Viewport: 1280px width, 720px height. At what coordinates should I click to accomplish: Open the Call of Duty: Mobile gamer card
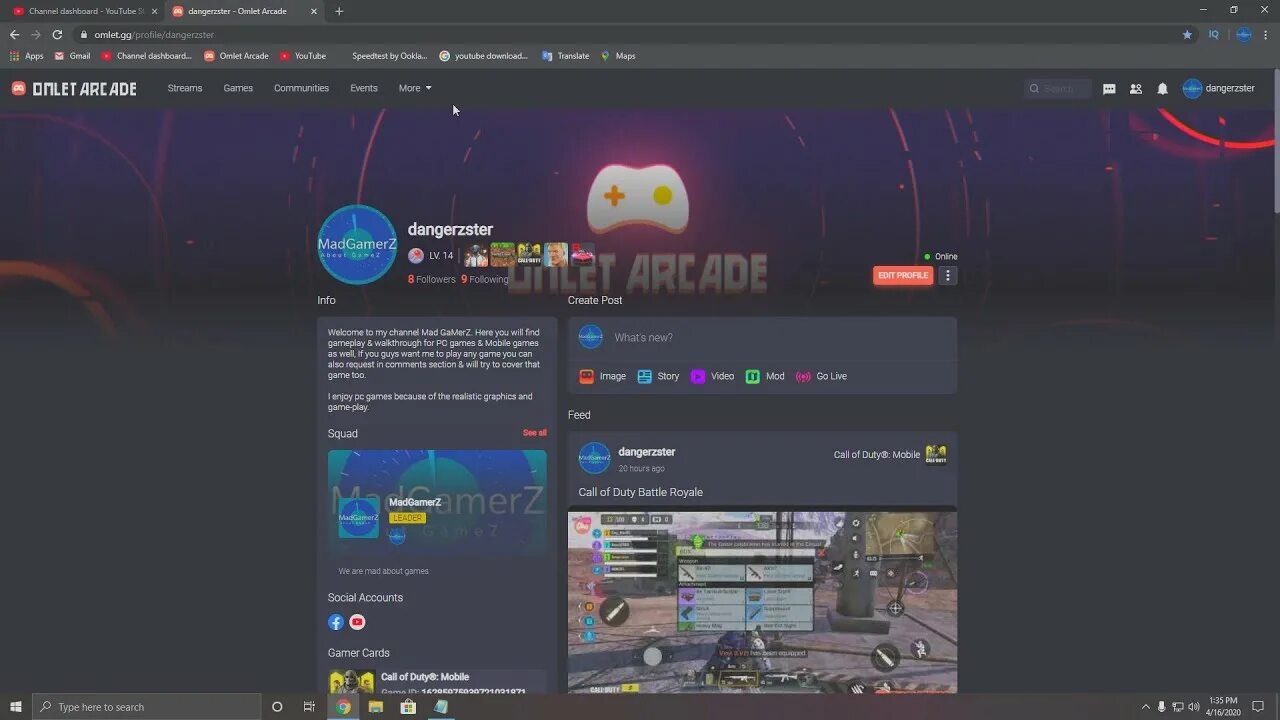(x=437, y=682)
